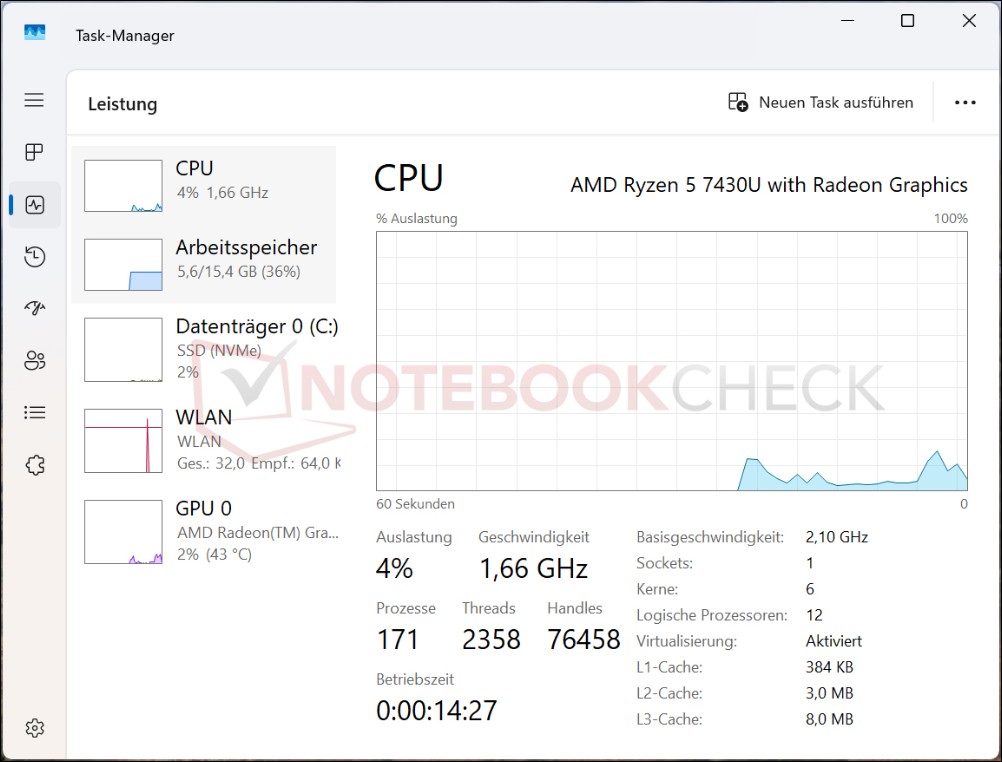Select Datenträger 0 (C:) in the list
The image size is (1002, 762).
205,349
